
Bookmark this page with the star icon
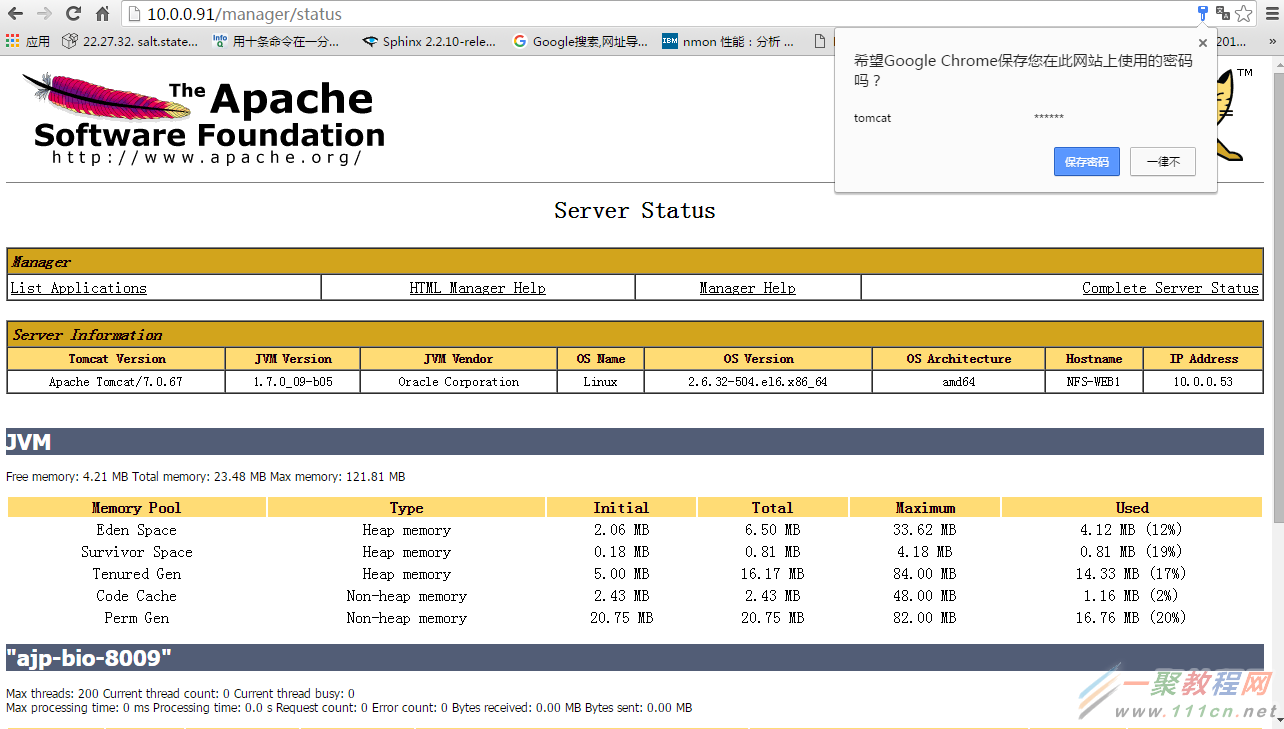click(x=1243, y=14)
